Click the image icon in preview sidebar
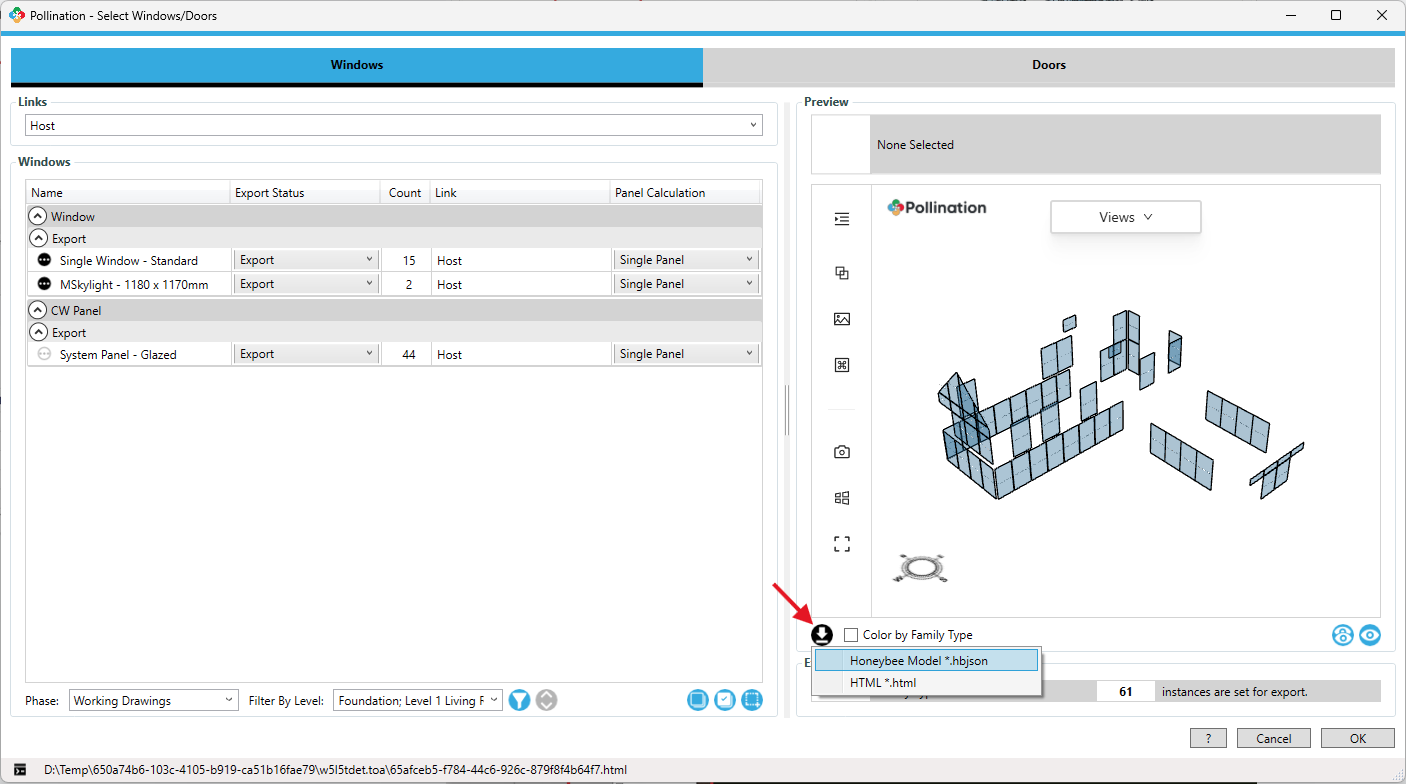The image size is (1406, 784). (842, 319)
